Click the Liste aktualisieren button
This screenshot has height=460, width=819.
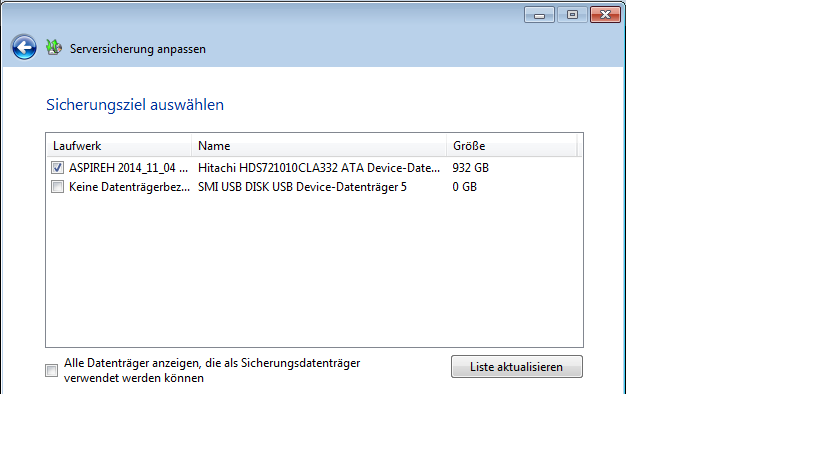pos(517,367)
